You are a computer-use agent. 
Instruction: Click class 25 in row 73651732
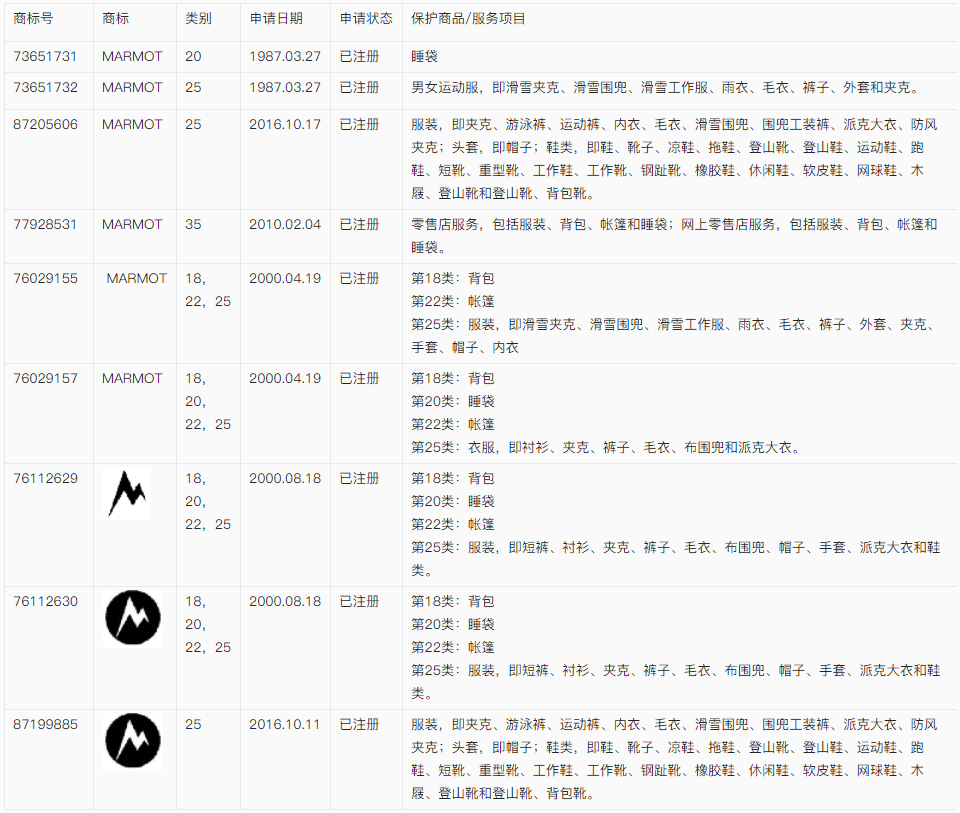[x=193, y=88]
